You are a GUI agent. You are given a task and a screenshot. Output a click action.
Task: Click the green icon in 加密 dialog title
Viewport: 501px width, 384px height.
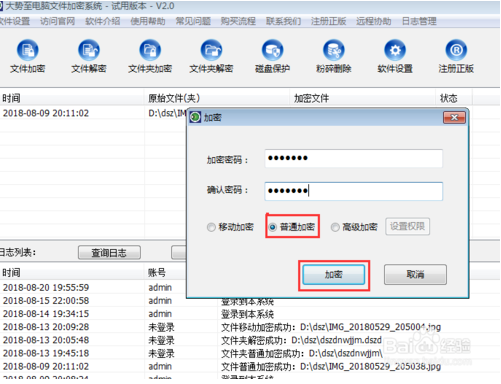click(195, 117)
